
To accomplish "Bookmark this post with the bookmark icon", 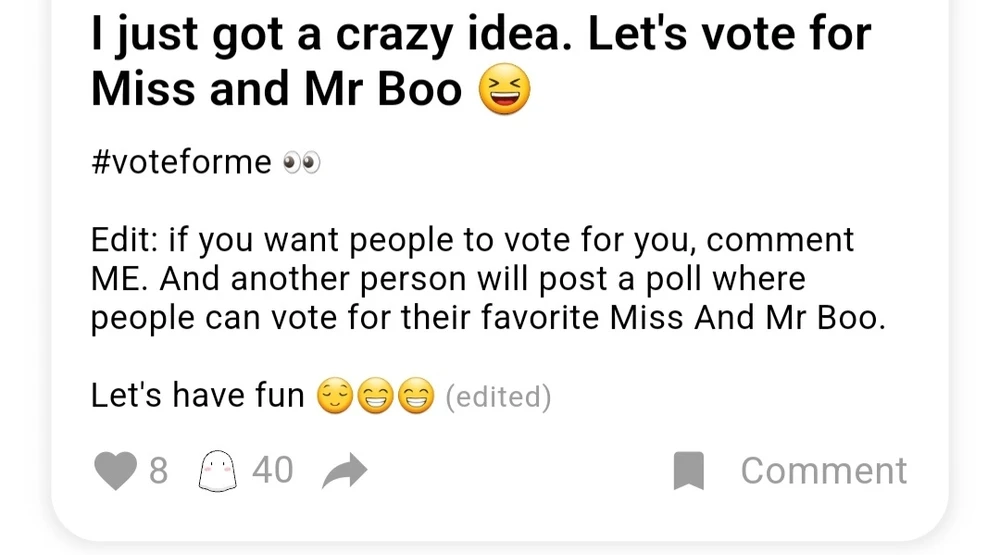I will 689,471.
